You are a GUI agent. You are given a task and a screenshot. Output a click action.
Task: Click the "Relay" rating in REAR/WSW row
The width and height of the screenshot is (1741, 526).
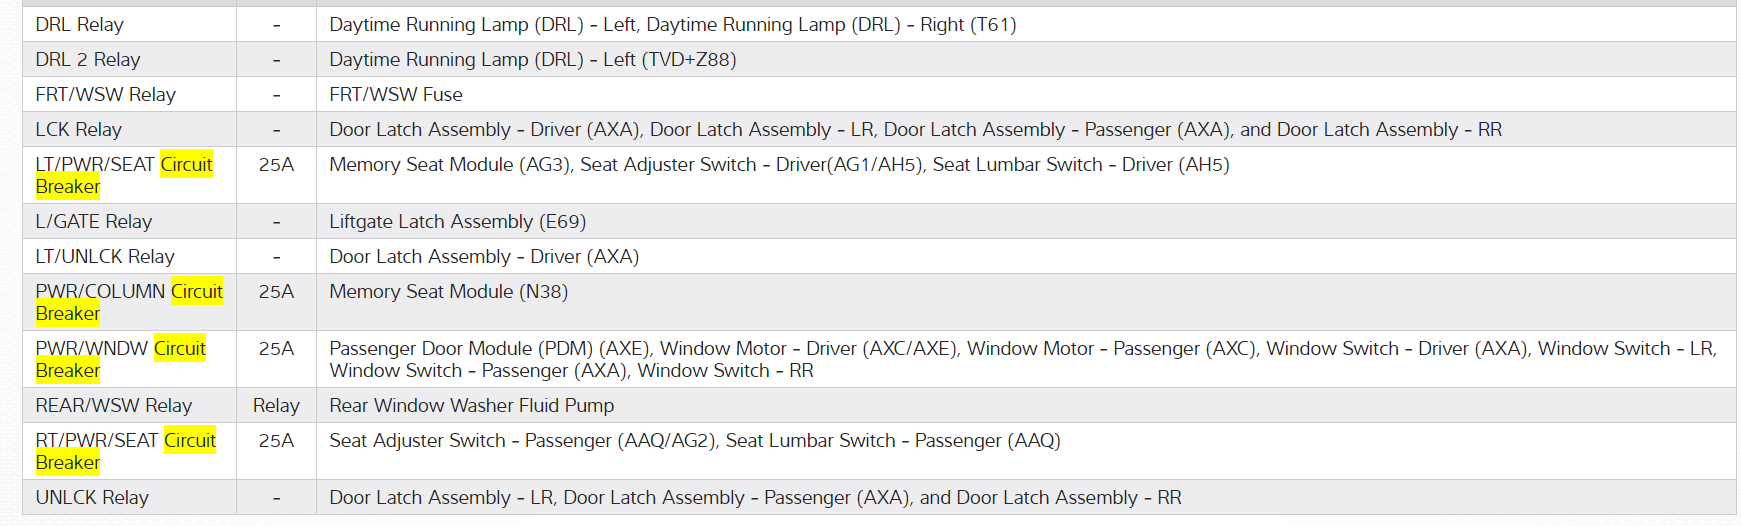(x=276, y=406)
